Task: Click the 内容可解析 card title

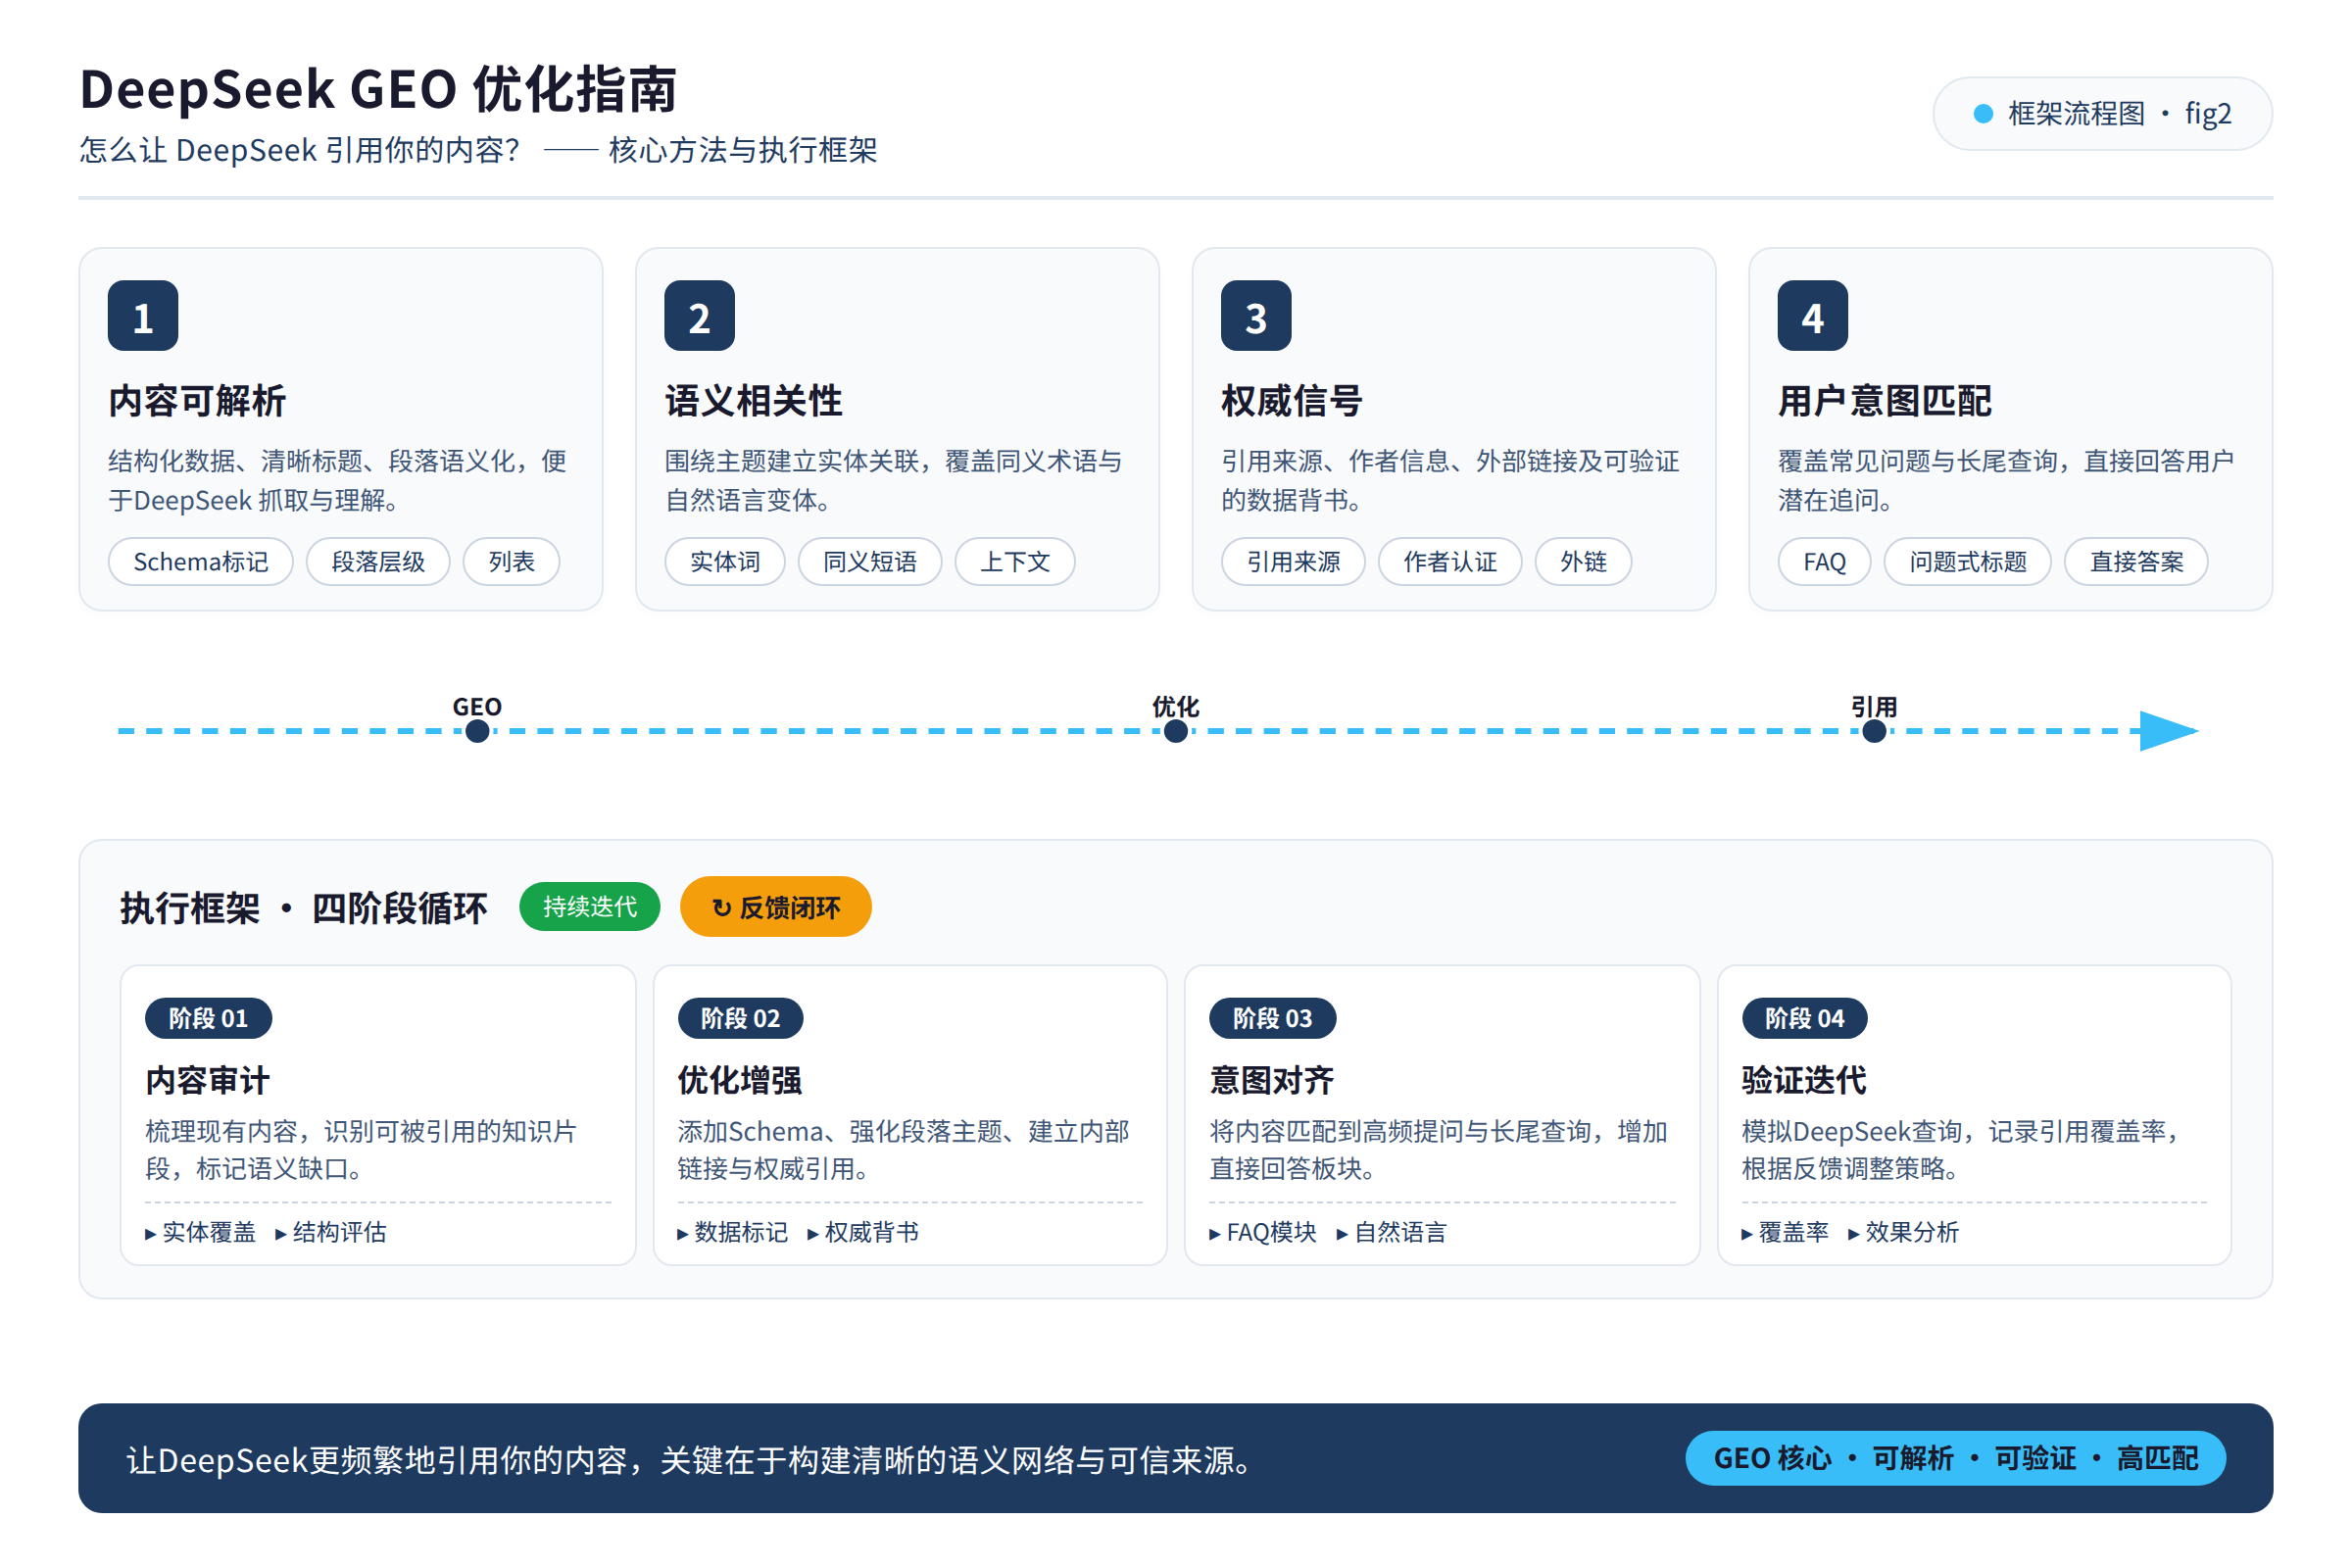Action: click(197, 400)
